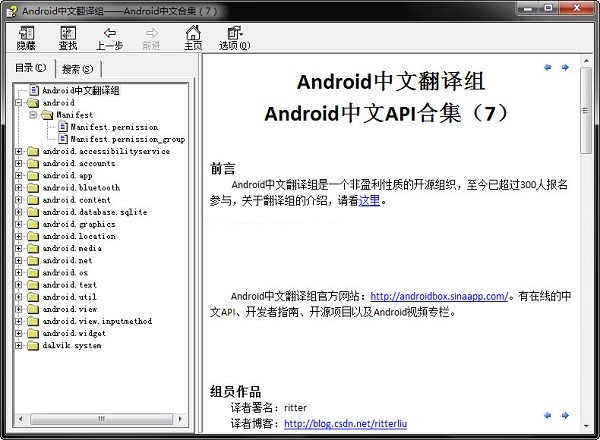Screen dimensions: 600x440
Task: Open the Options (选项) toolbar icon
Action: click(235, 33)
